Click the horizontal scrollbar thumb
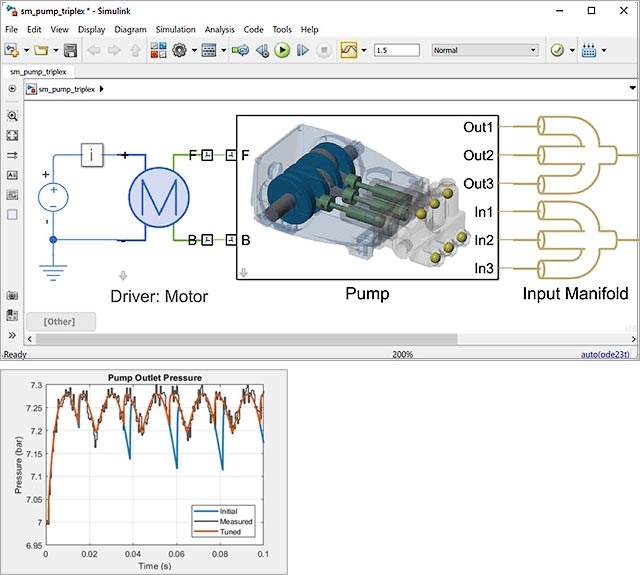 click(x=246, y=339)
